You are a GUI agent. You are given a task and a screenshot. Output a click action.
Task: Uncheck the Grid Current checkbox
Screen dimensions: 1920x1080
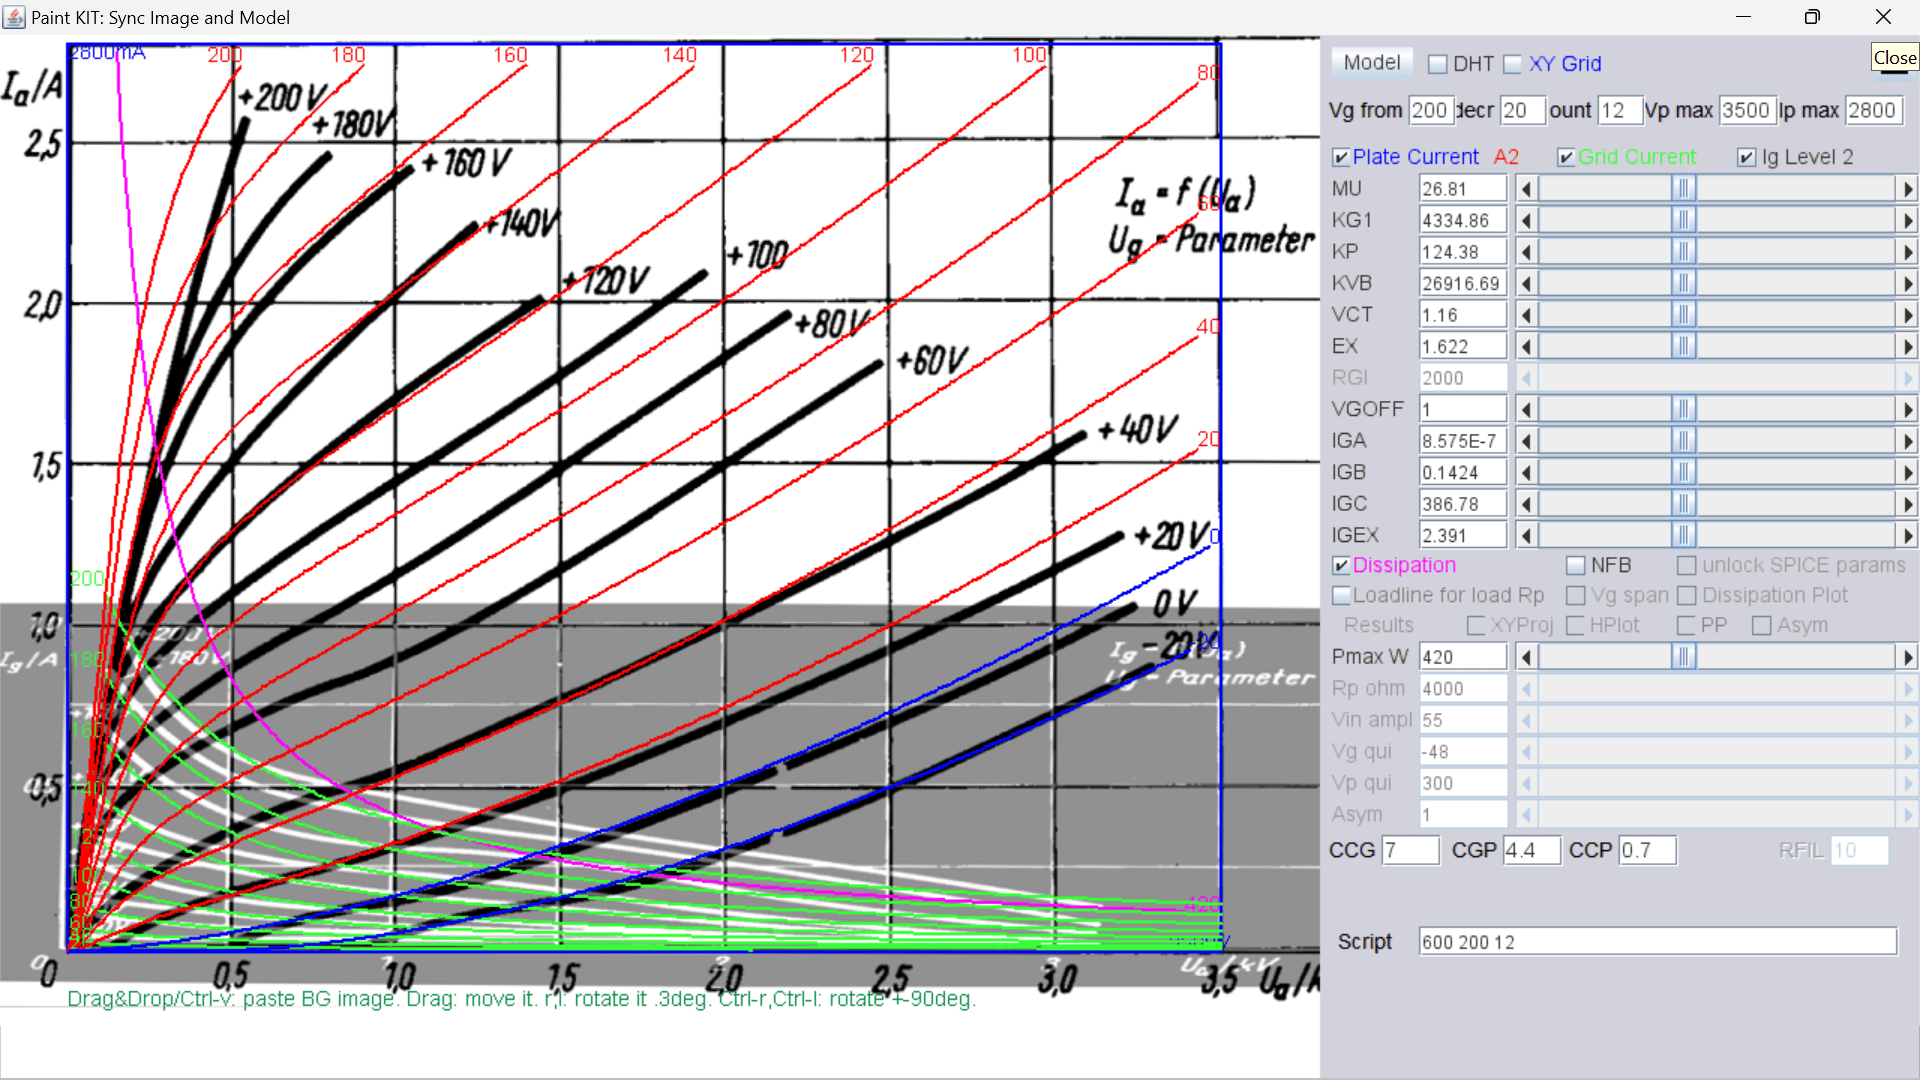tap(1567, 158)
